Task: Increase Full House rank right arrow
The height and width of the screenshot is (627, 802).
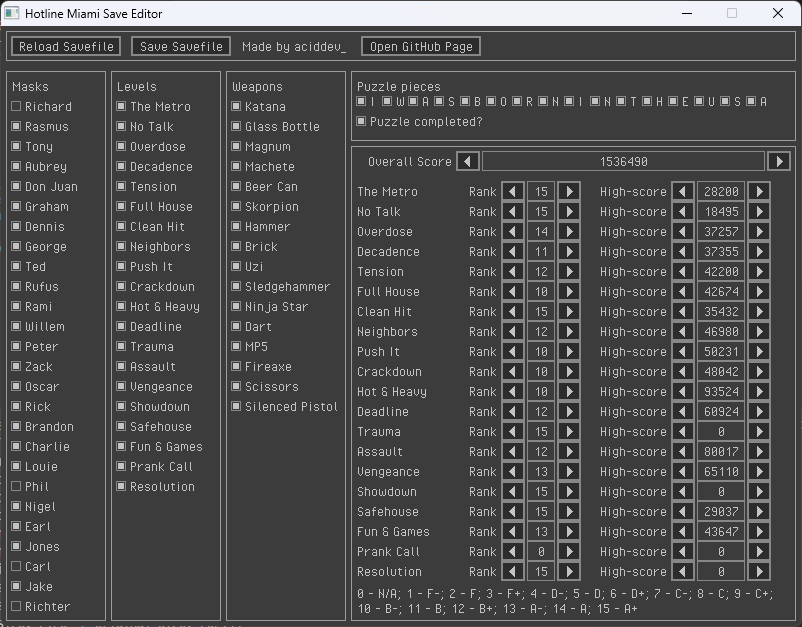Action: tap(569, 292)
